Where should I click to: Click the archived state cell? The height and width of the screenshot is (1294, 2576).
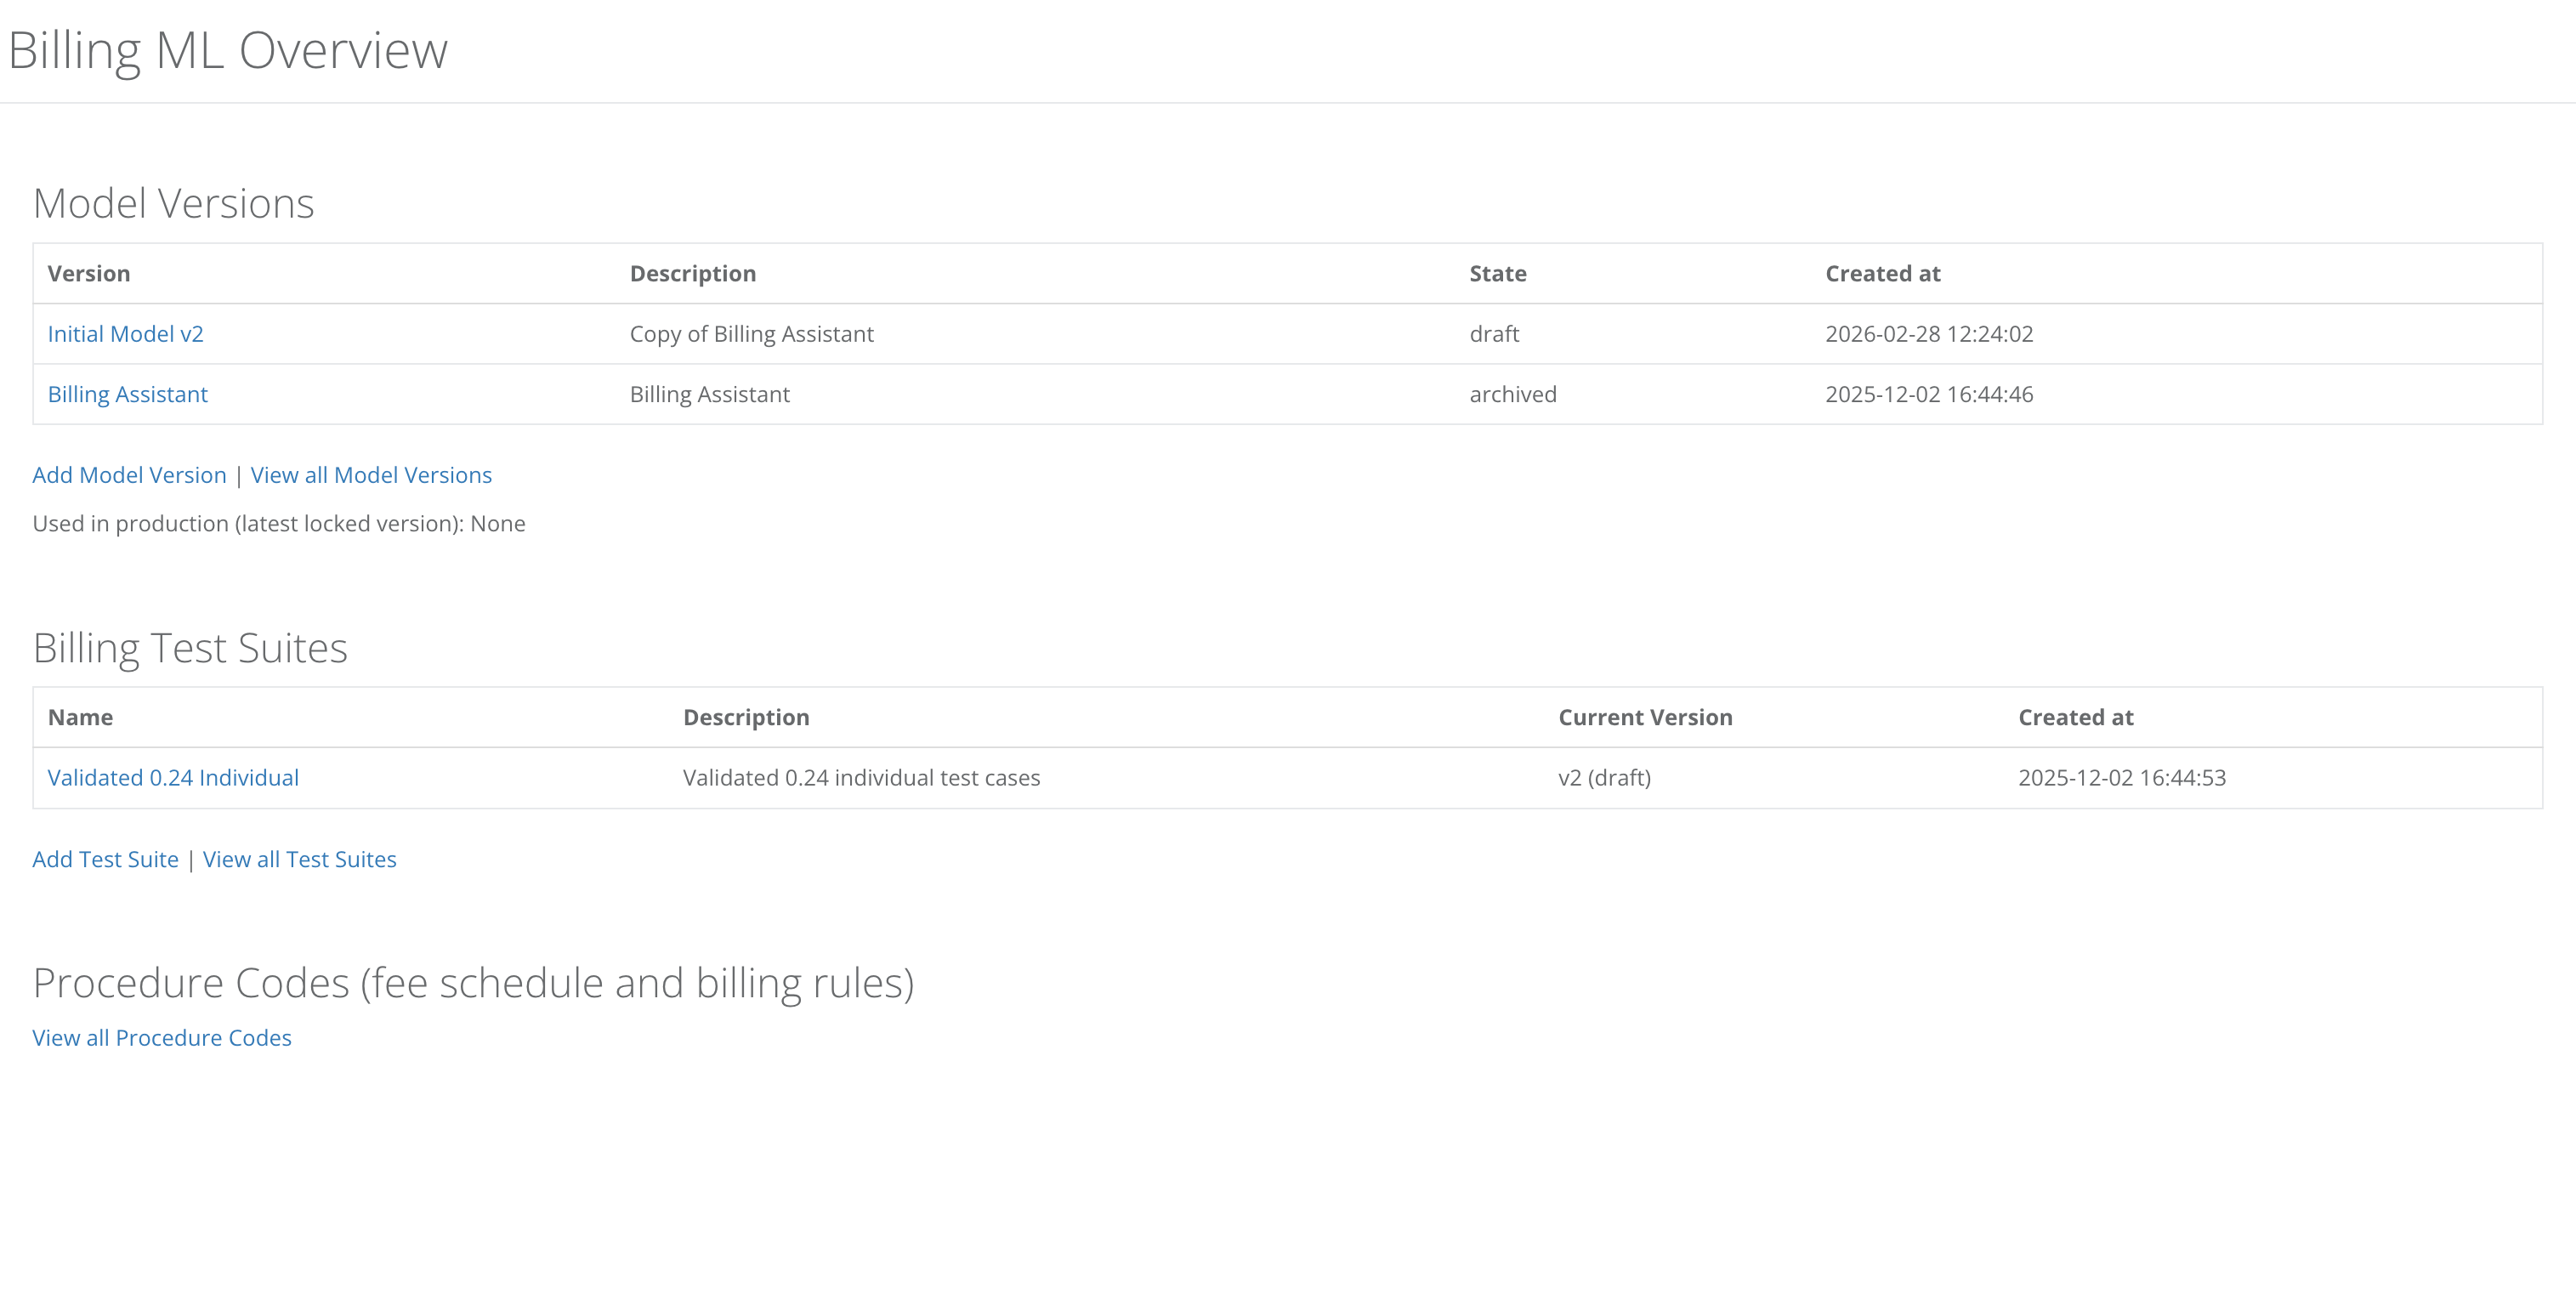point(1512,394)
